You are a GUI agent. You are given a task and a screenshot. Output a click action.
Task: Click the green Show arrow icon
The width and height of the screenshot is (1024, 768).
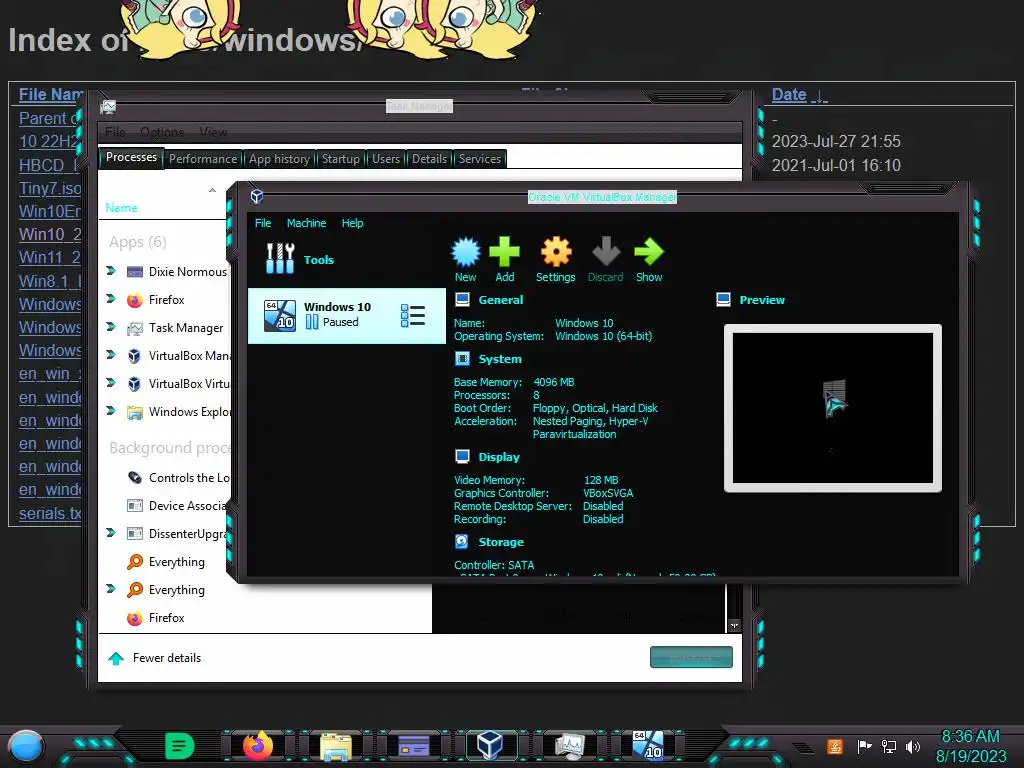click(x=648, y=252)
